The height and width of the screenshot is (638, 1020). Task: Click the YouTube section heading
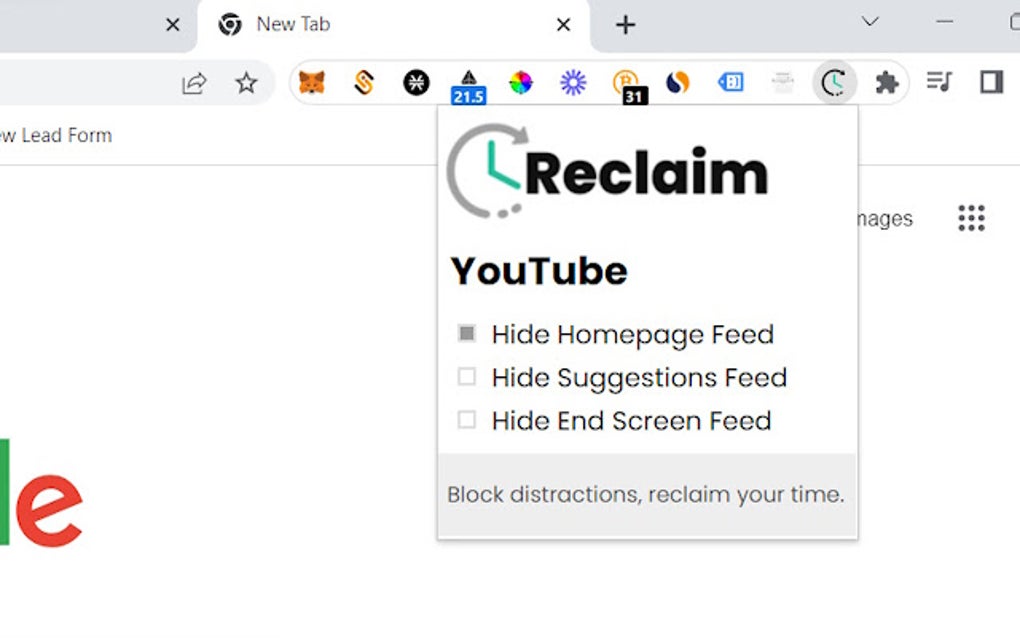(539, 271)
